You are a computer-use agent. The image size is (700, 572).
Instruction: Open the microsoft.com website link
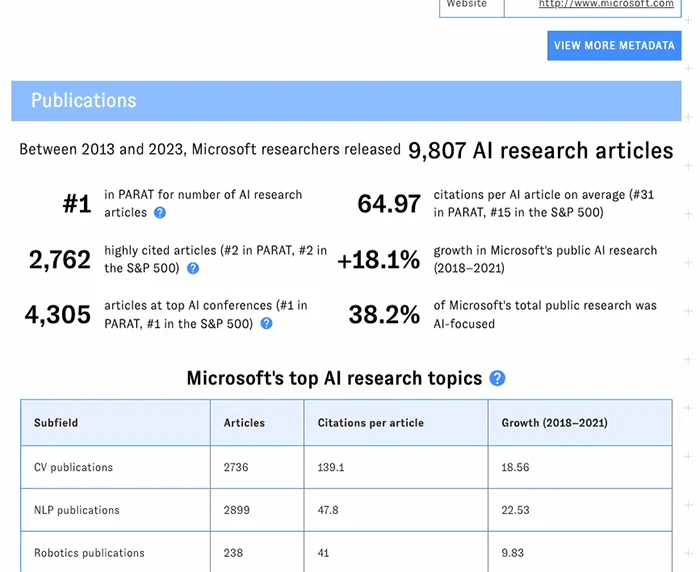tap(620, 5)
